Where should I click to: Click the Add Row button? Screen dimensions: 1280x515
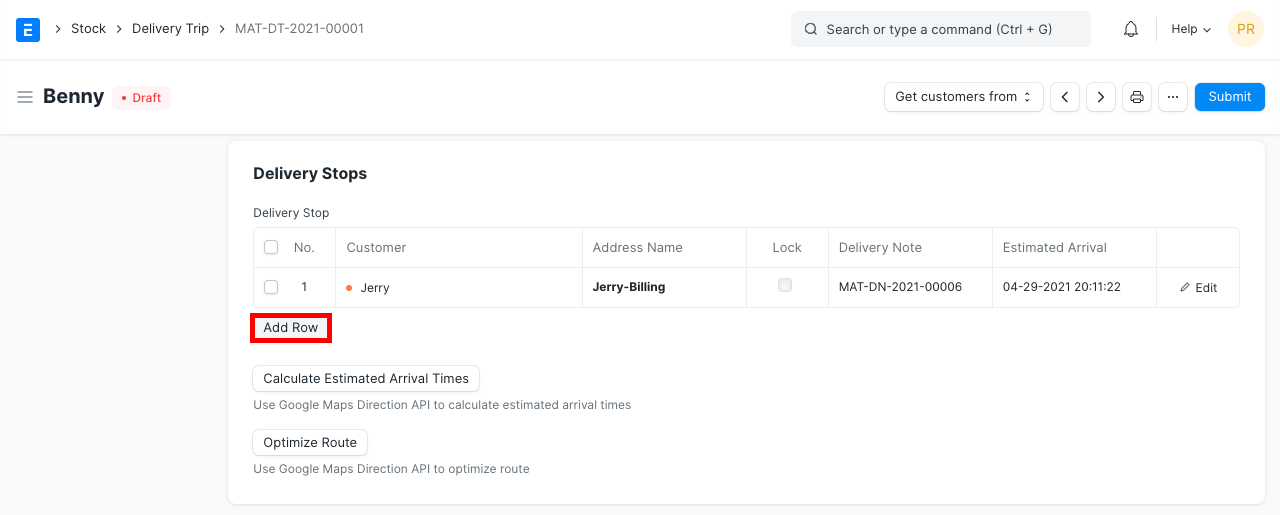tap(291, 327)
